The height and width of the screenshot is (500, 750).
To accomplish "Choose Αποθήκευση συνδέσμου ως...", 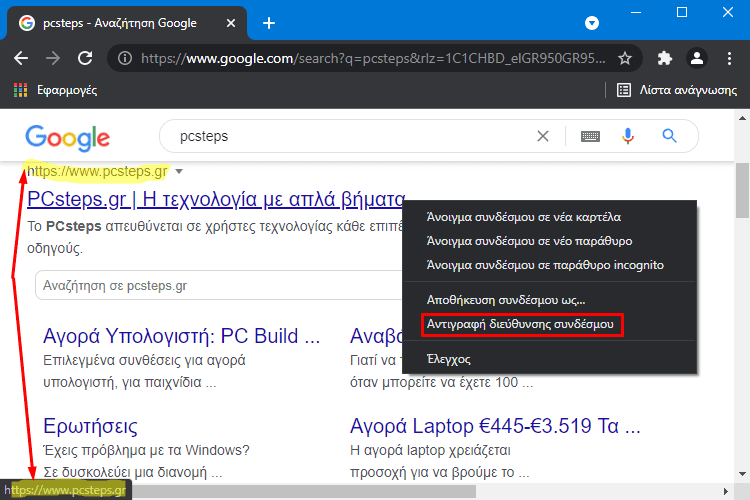I will (x=550, y=300).
